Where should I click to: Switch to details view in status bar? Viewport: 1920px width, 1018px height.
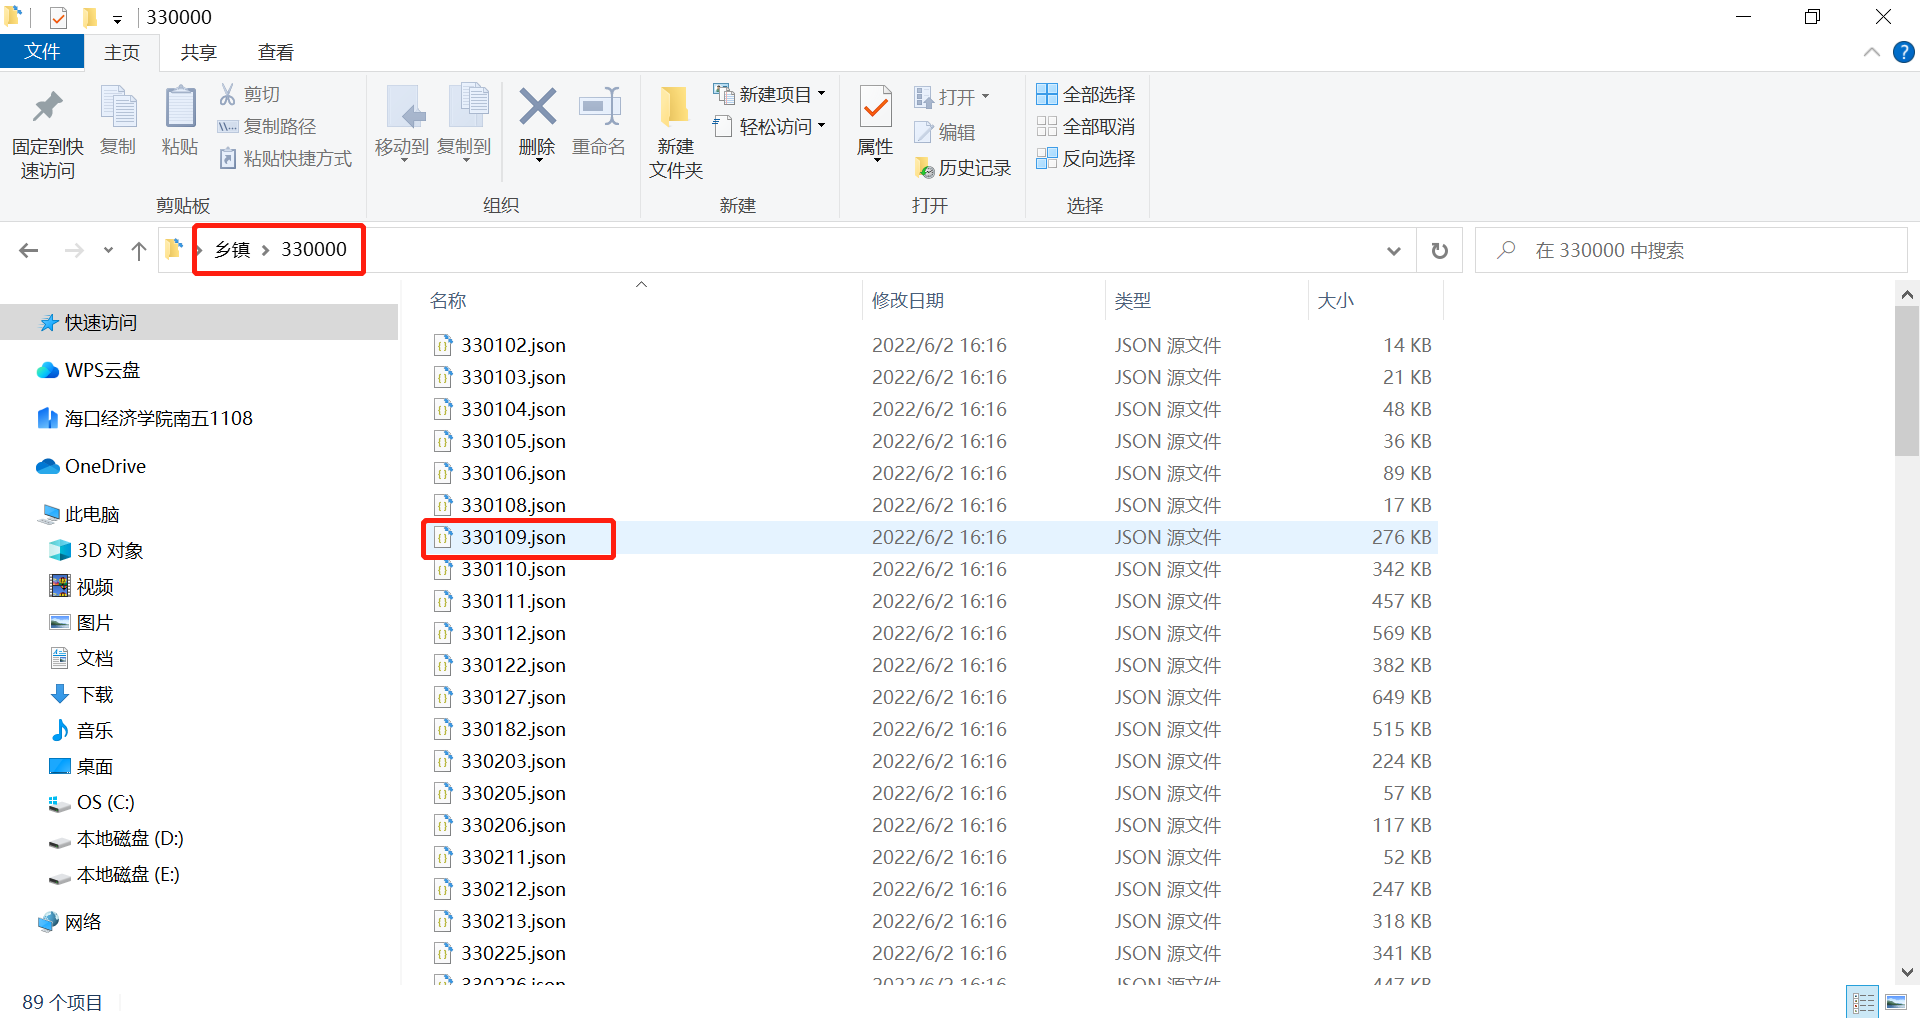[x=1863, y=1002]
